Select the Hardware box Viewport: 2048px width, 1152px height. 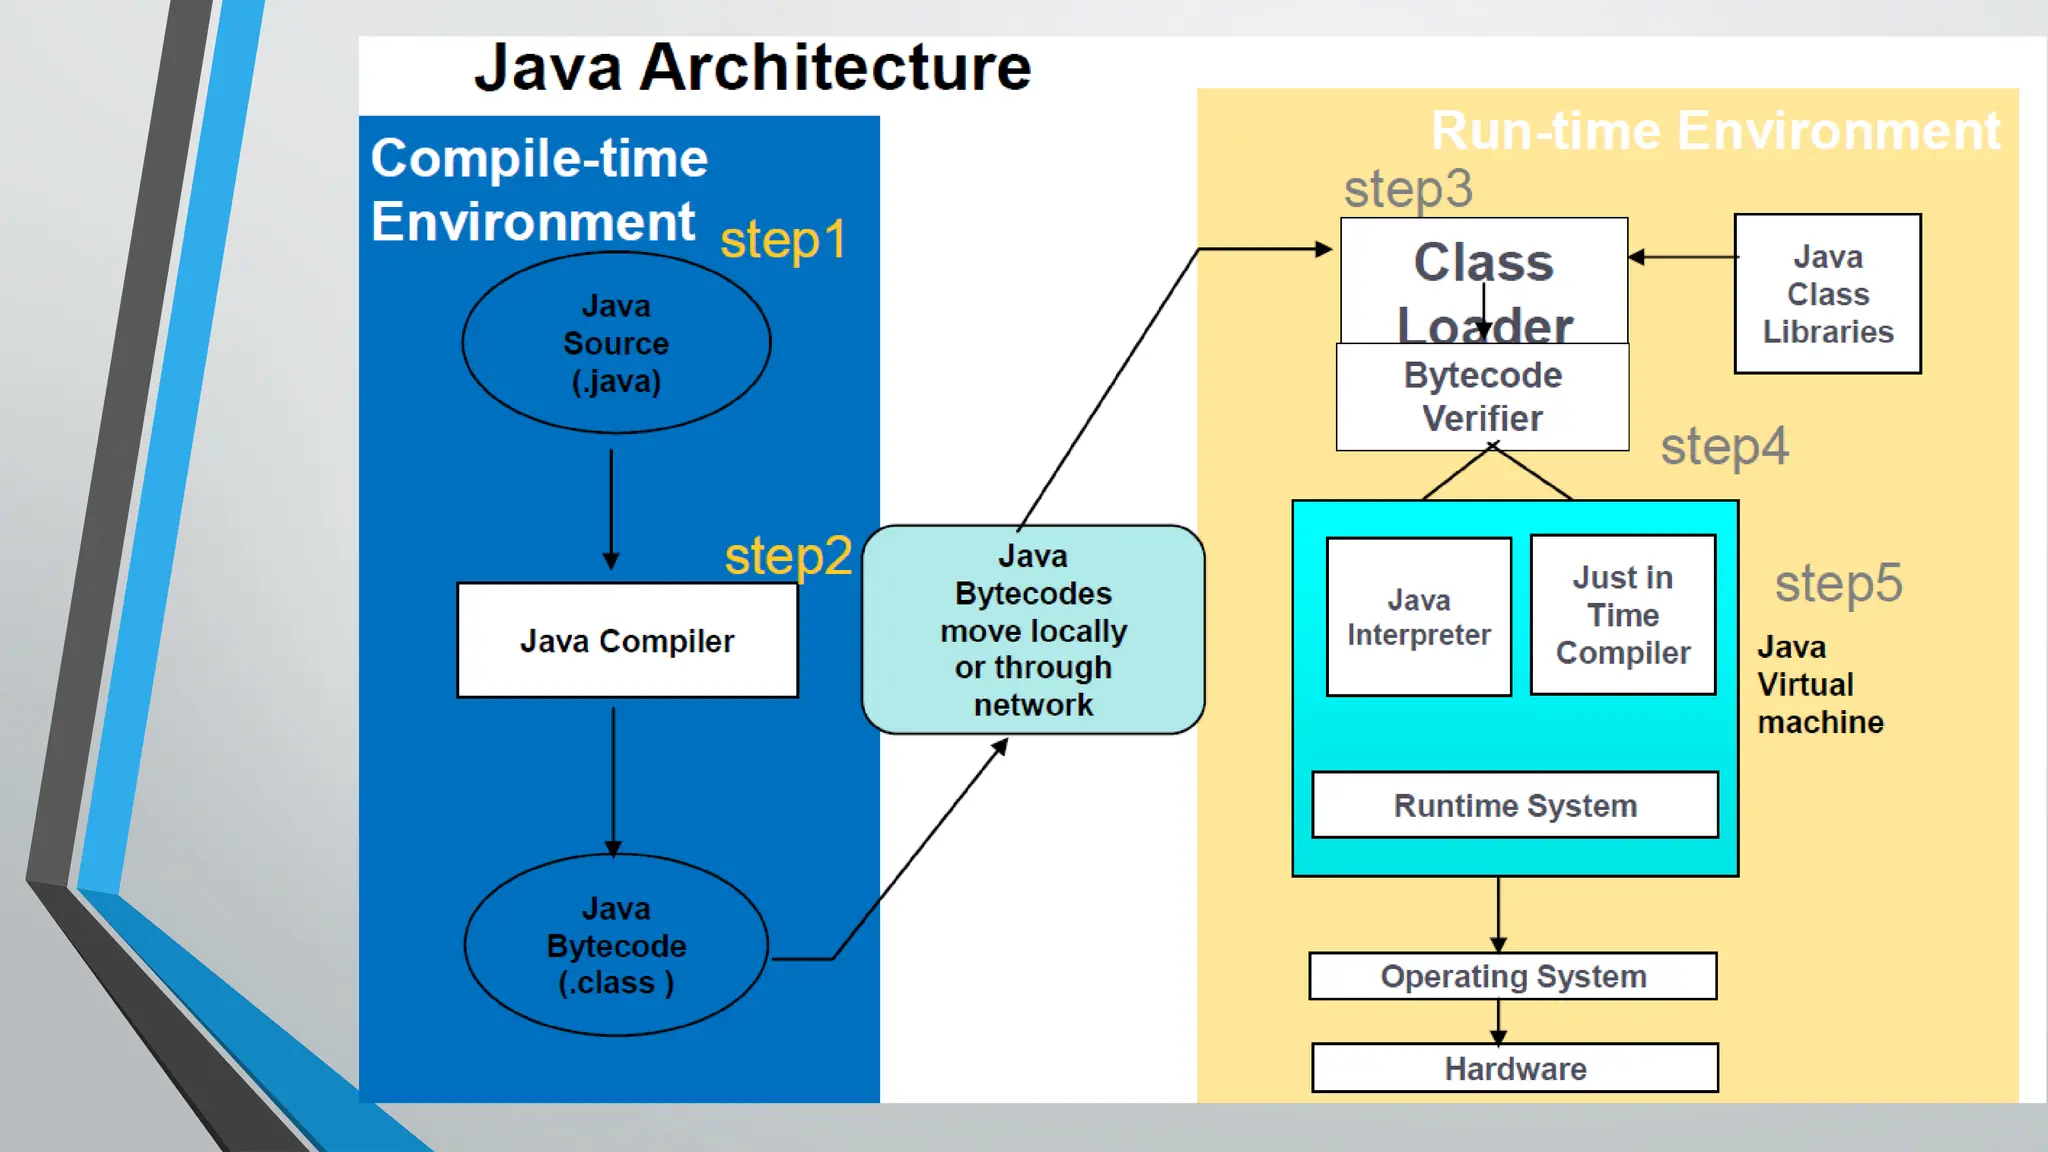[x=1514, y=1068]
